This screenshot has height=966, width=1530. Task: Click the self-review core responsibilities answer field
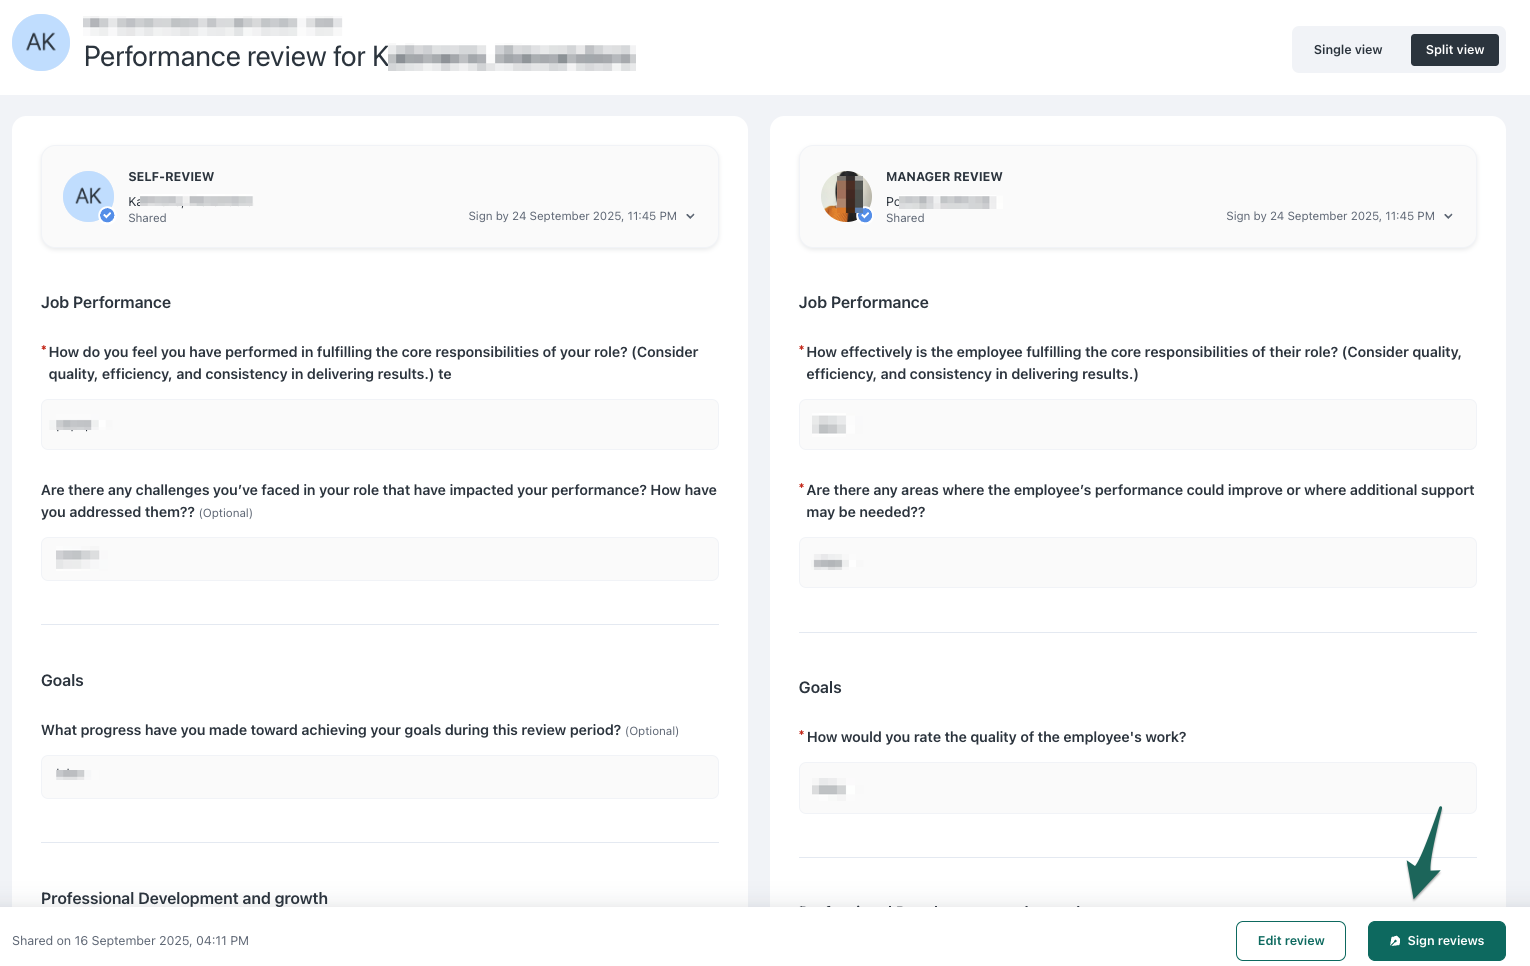coord(379,425)
